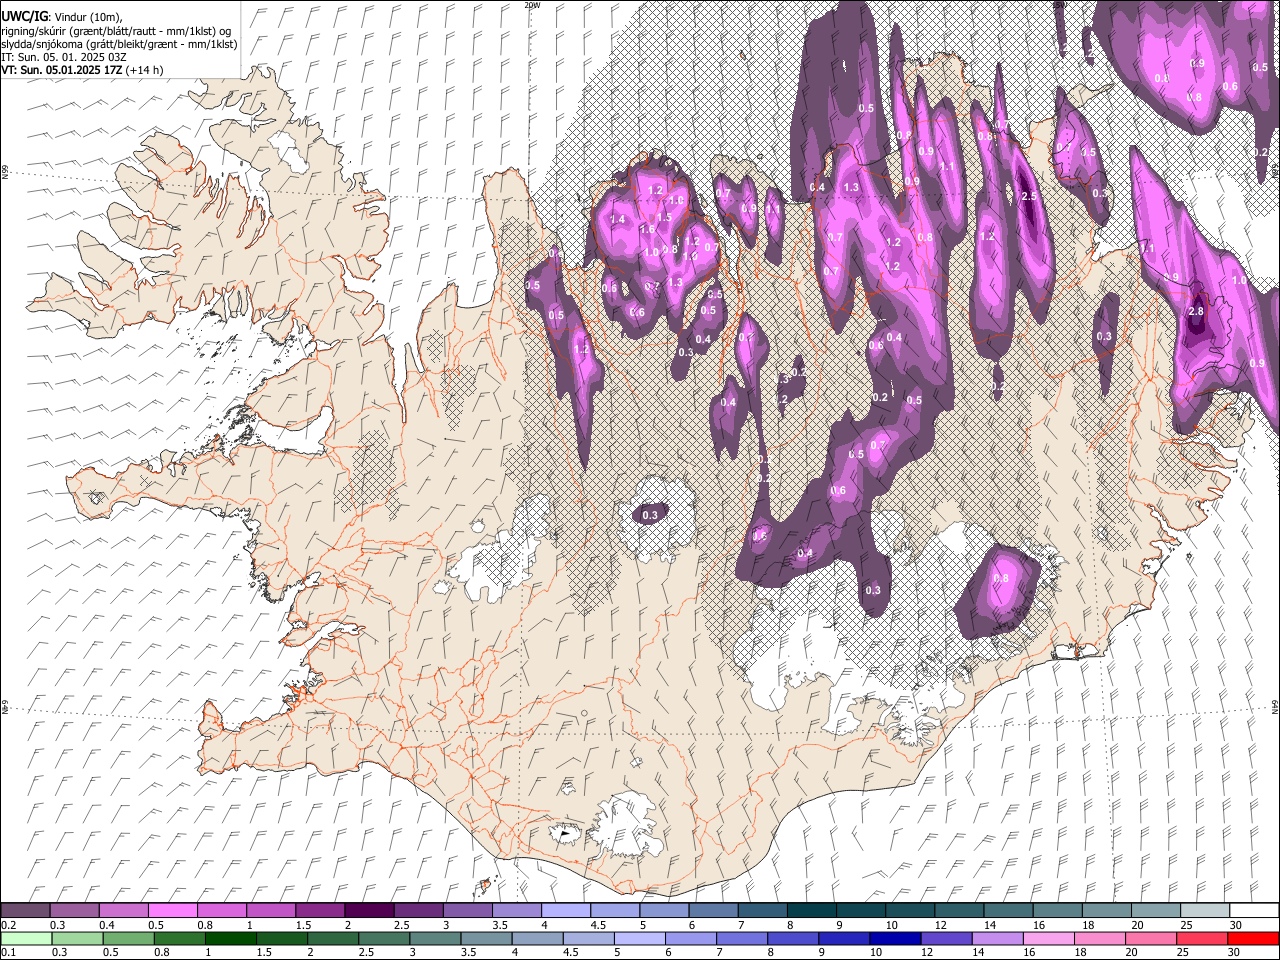Pick bottom-row swatch between 2 and 2.5

(333, 938)
